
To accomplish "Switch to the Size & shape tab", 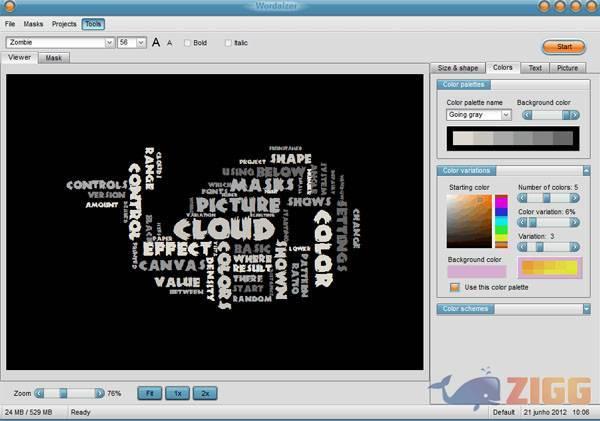I will pos(457,68).
